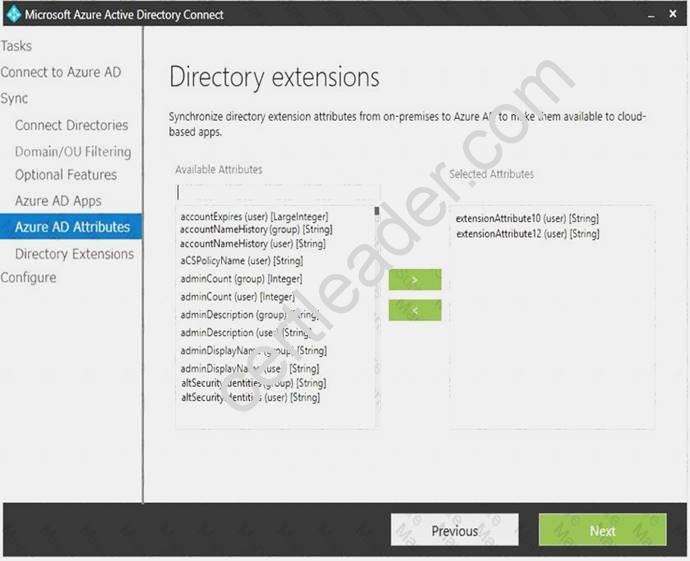
Task: Select adminCount (user) [Integer]
Action: (238, 297)
